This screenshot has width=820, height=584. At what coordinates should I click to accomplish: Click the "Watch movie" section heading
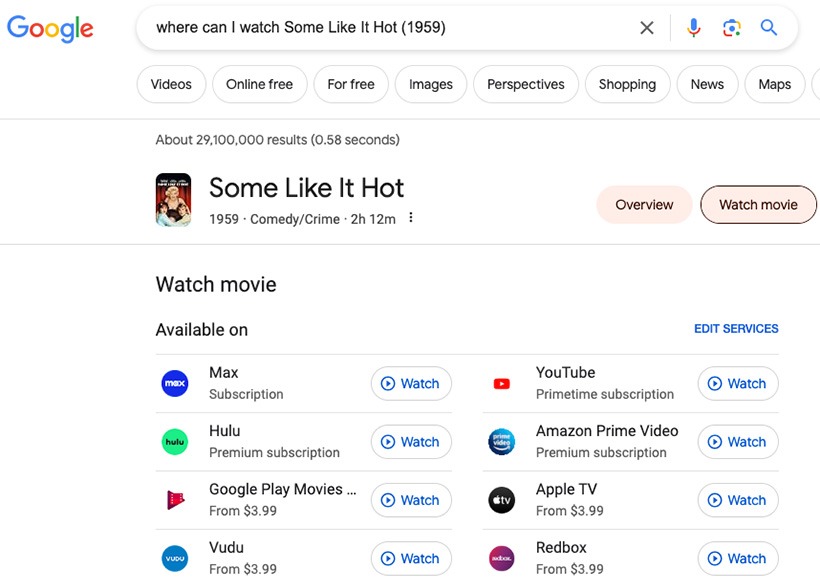216,284
